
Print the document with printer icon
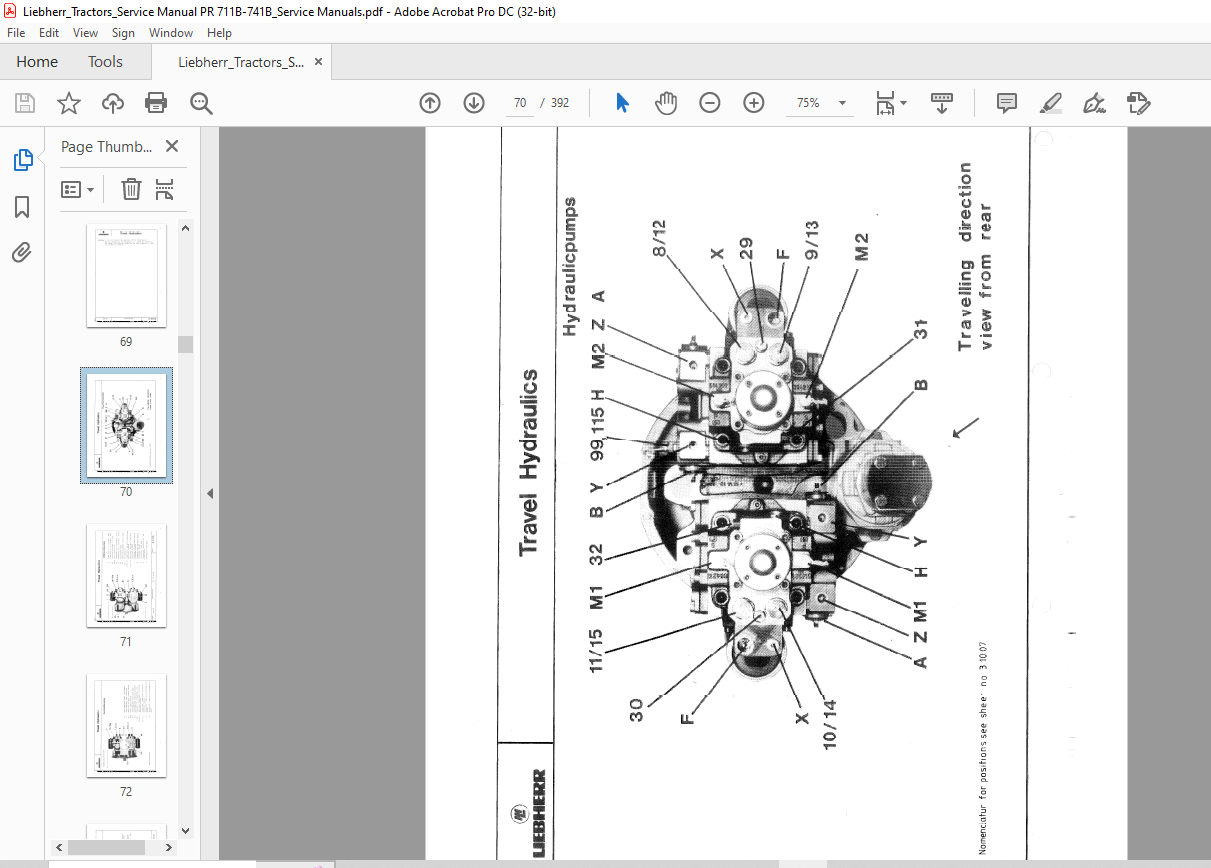(x=156, y=103)
